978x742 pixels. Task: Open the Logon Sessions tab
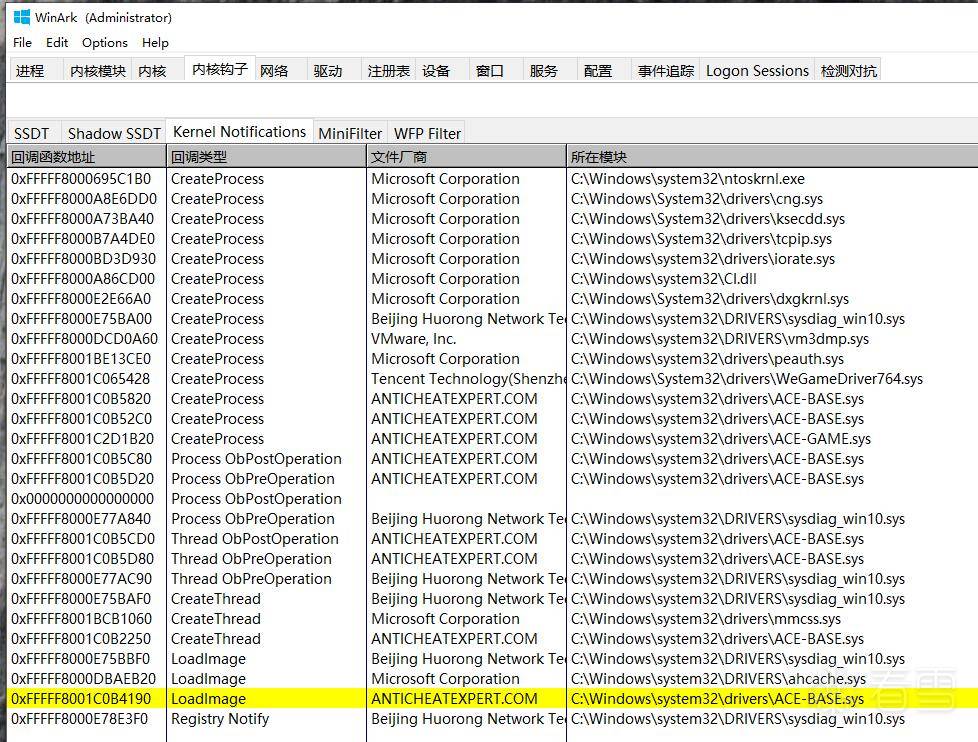(x=757, y=70)
